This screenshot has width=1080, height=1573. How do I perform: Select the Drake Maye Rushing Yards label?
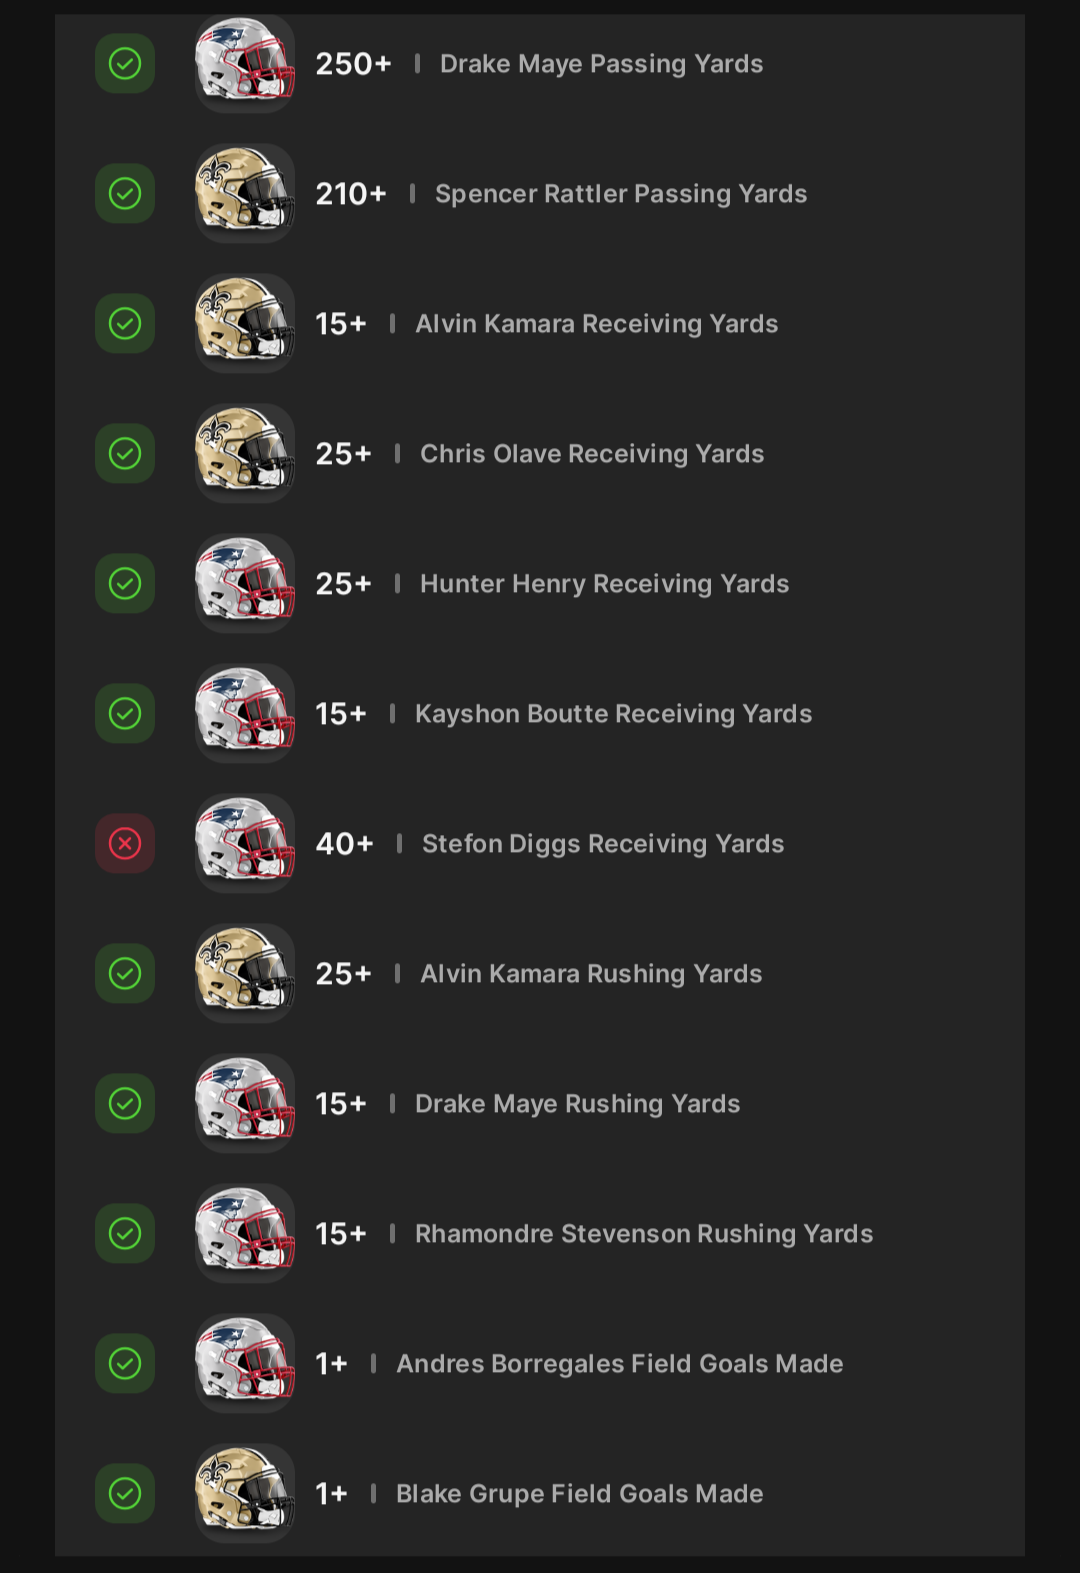tap(577, 1104)
